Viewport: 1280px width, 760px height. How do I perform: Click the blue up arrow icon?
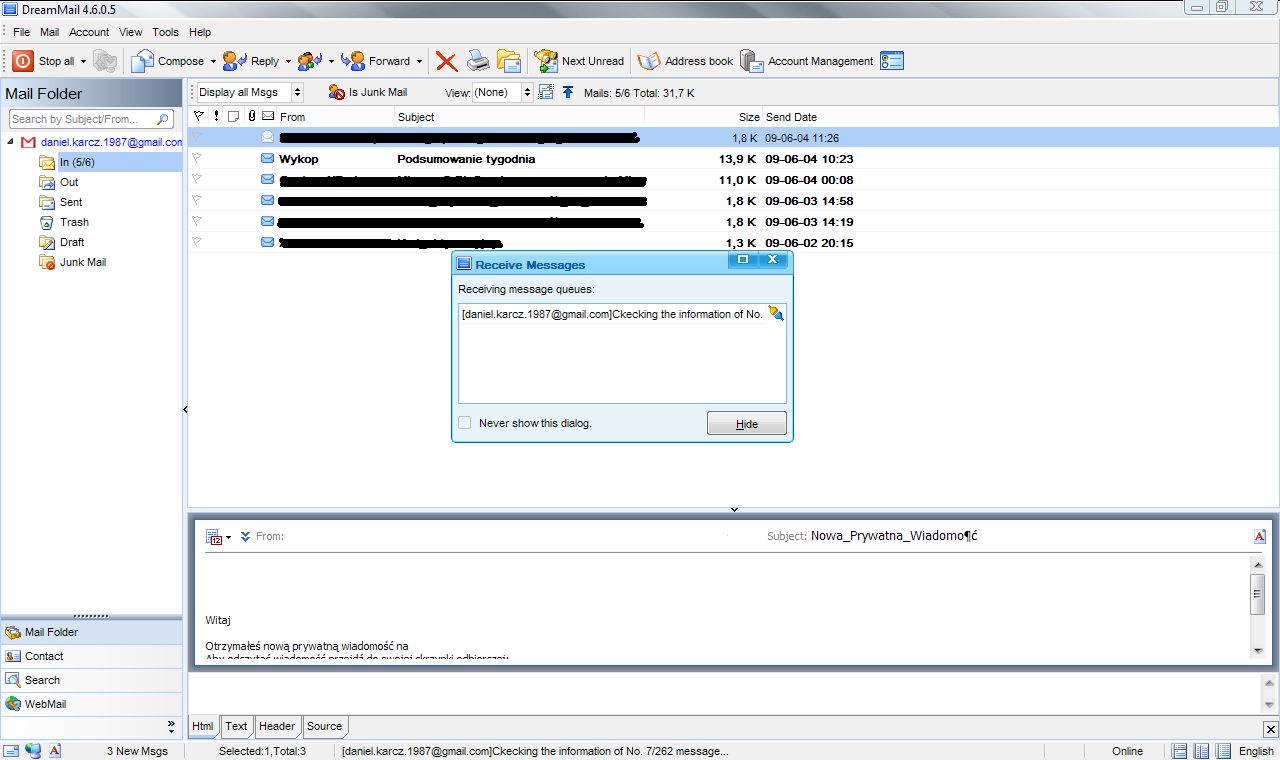[x=568, y=92]
